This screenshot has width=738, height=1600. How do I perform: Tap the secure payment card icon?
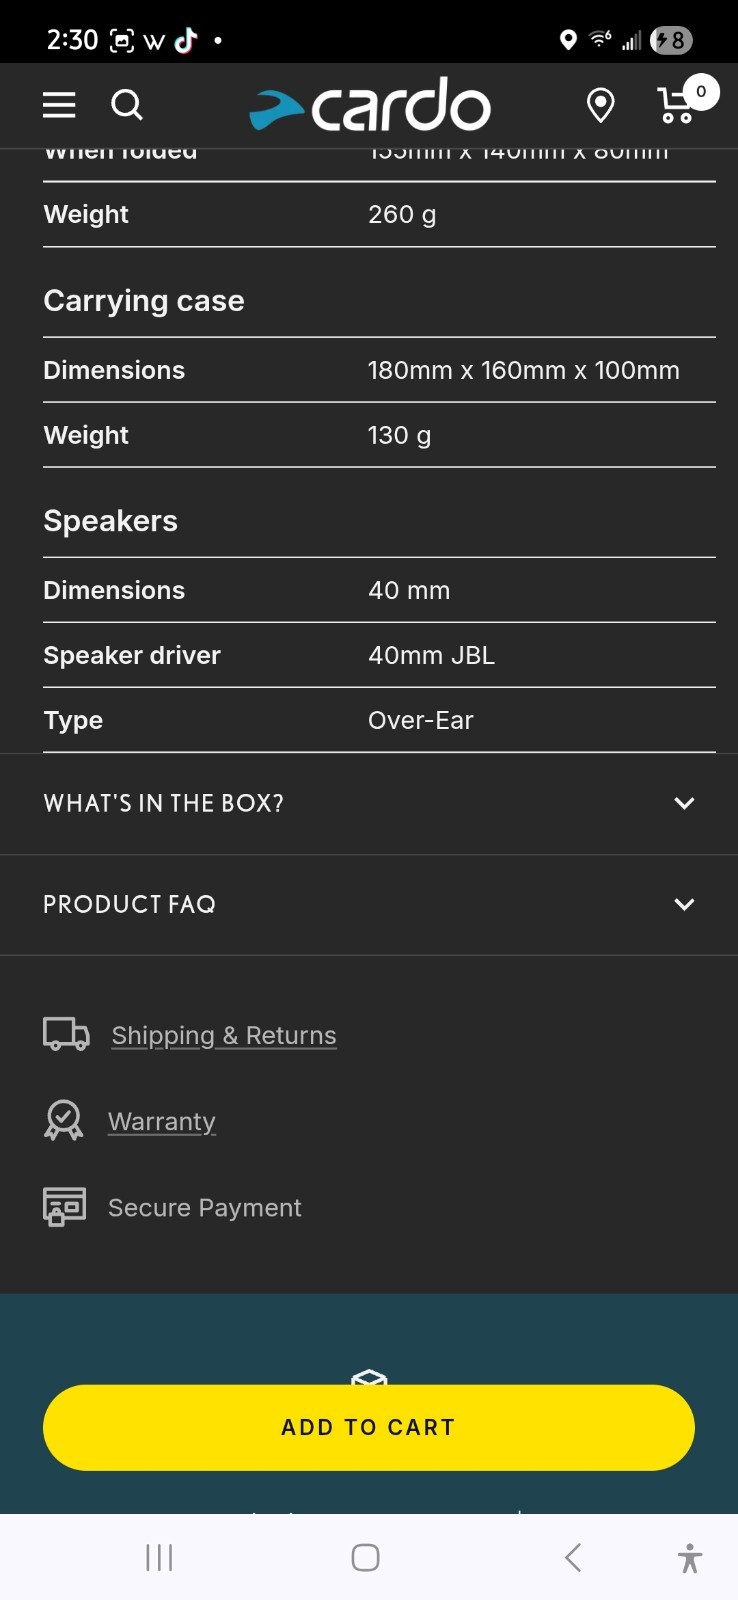pyautogui.click(x=64, y=1206)
